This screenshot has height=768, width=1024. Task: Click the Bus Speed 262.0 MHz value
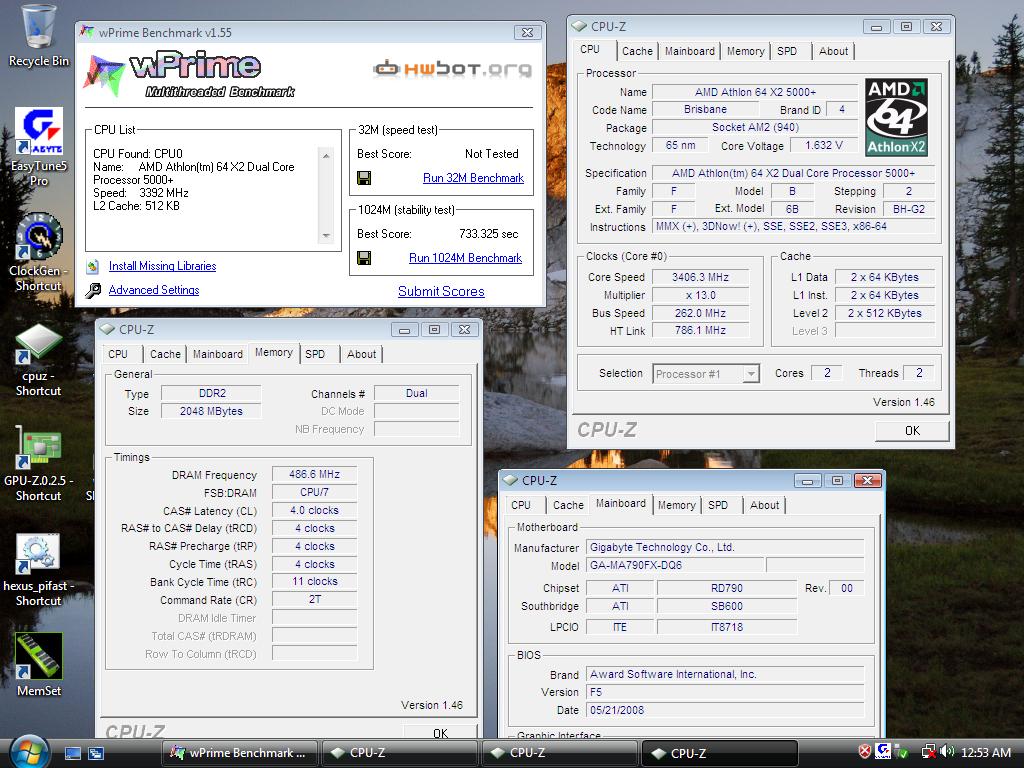tap(700, 313)
